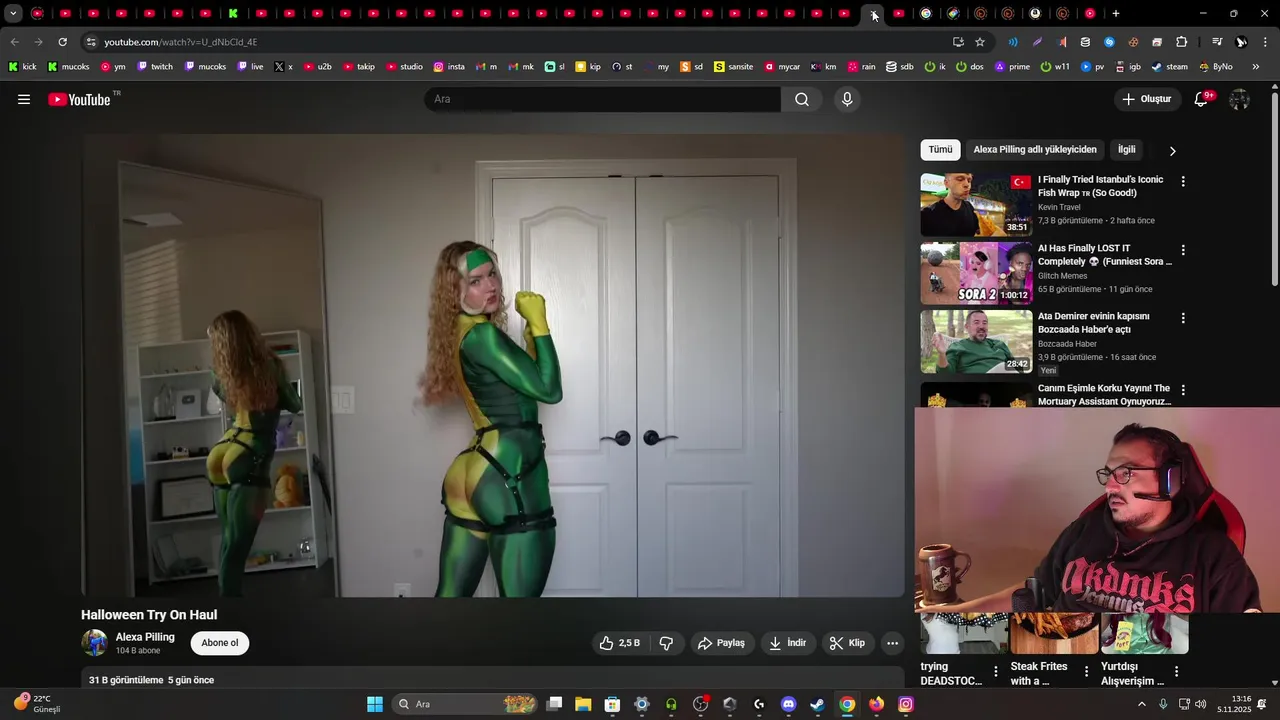1280x720 pixels.
Task: Like the video with thumbs up
Action: tap(620, 643)
